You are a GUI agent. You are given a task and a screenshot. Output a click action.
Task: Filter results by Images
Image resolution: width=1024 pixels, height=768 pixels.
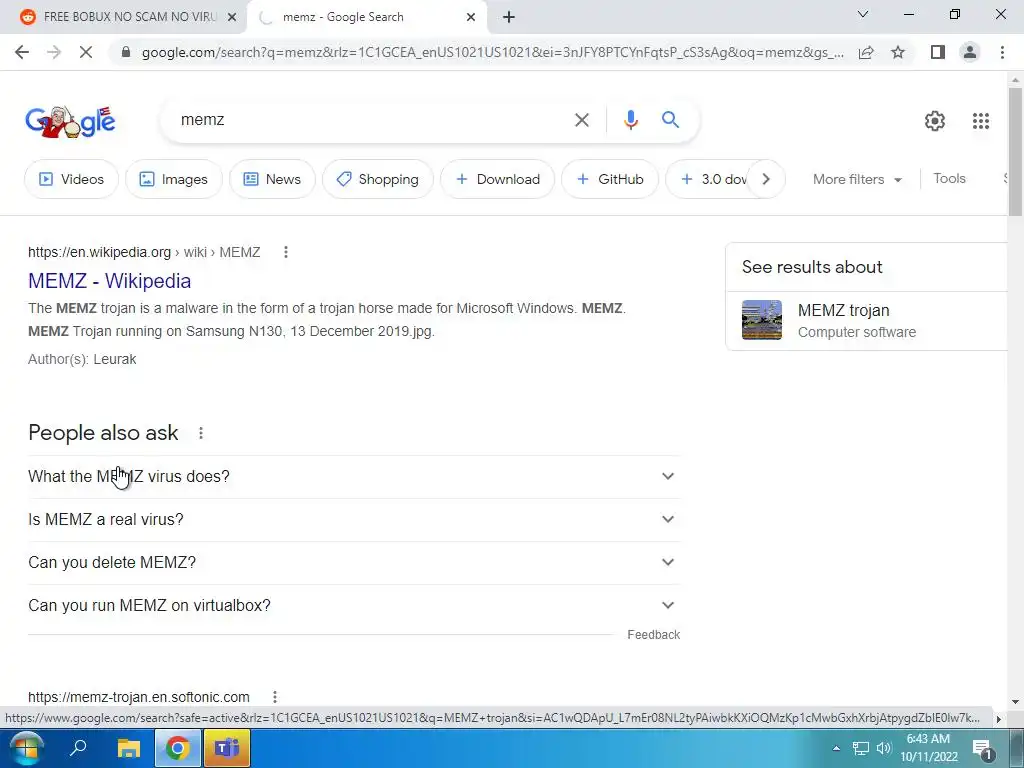(174, 179)
